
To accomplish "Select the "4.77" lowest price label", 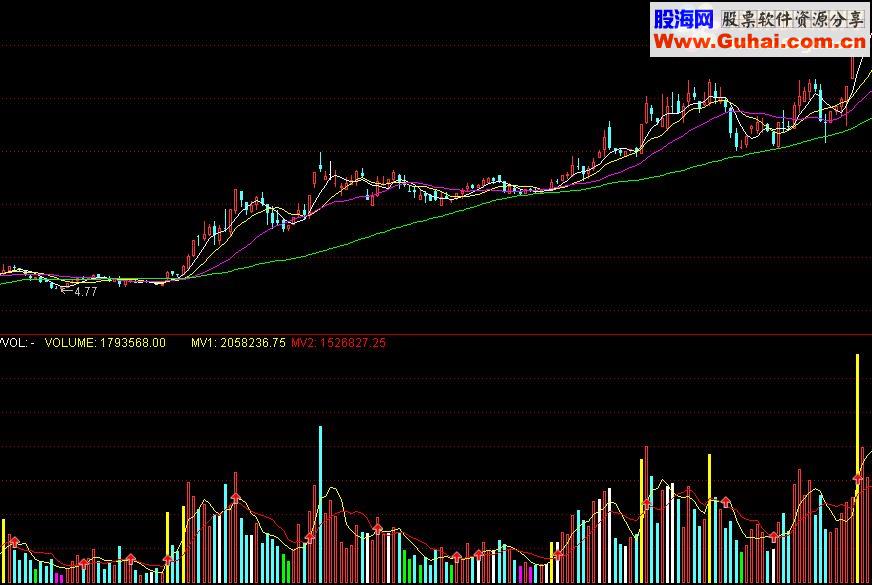I will (x=86, y=292).
